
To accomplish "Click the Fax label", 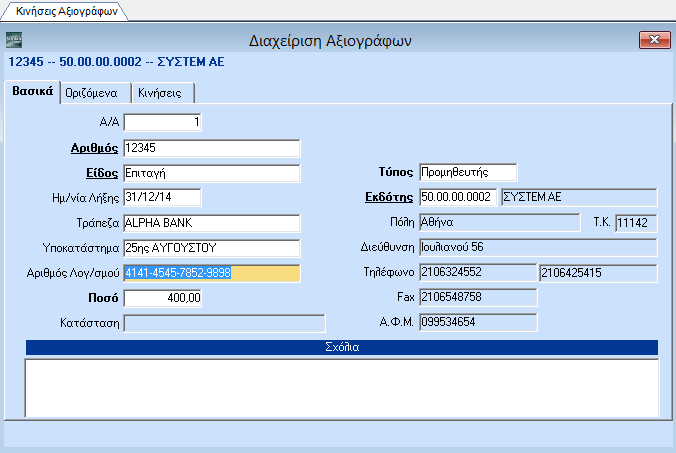I will pyautogui.click(x=405, y=297).
